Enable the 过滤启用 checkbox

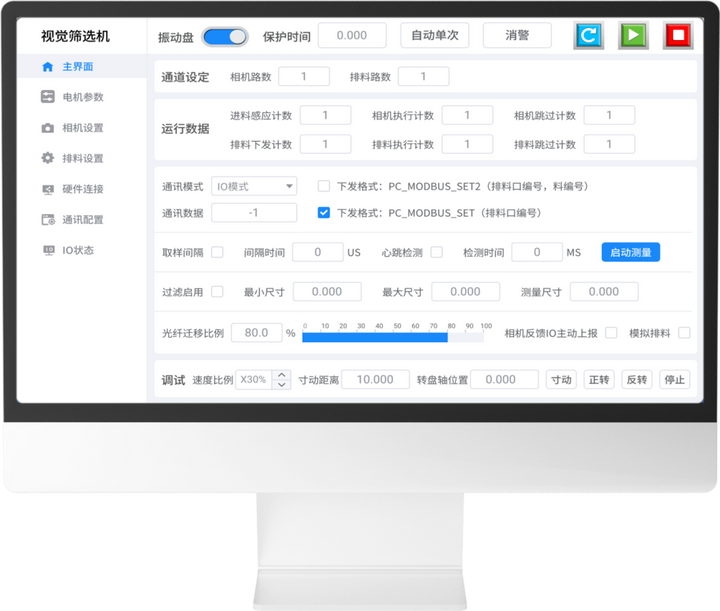tap(217, 292)
